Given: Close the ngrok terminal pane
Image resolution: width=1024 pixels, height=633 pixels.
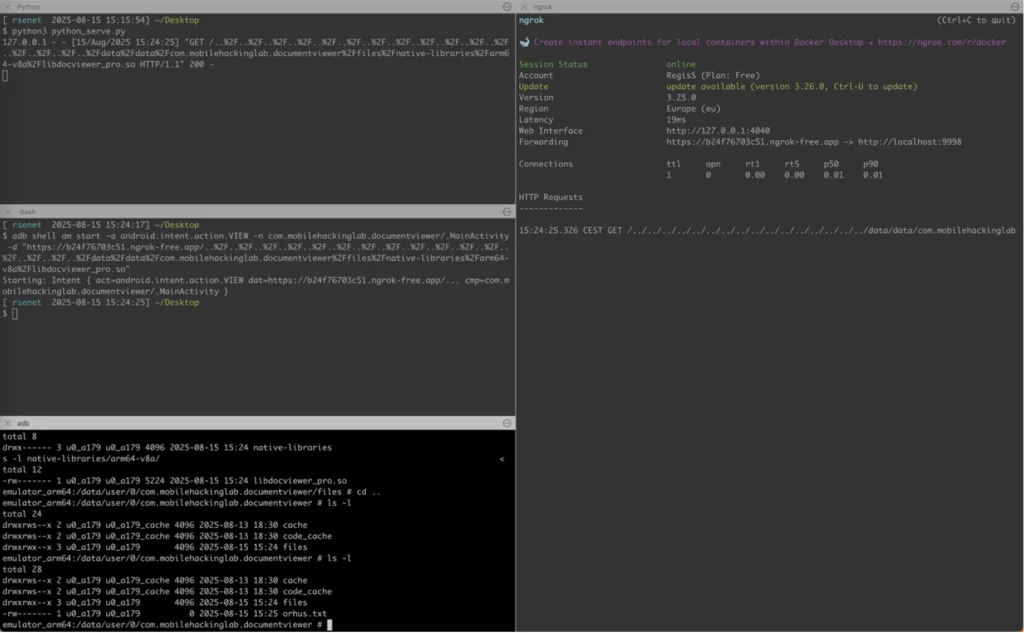Looking at the screenshot, I should tap(524, 6).
